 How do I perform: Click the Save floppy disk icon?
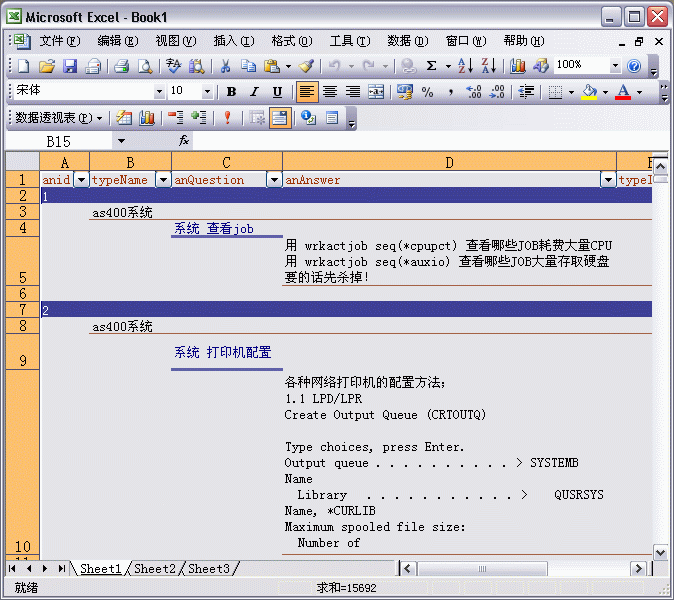click(x=70, y=66)
